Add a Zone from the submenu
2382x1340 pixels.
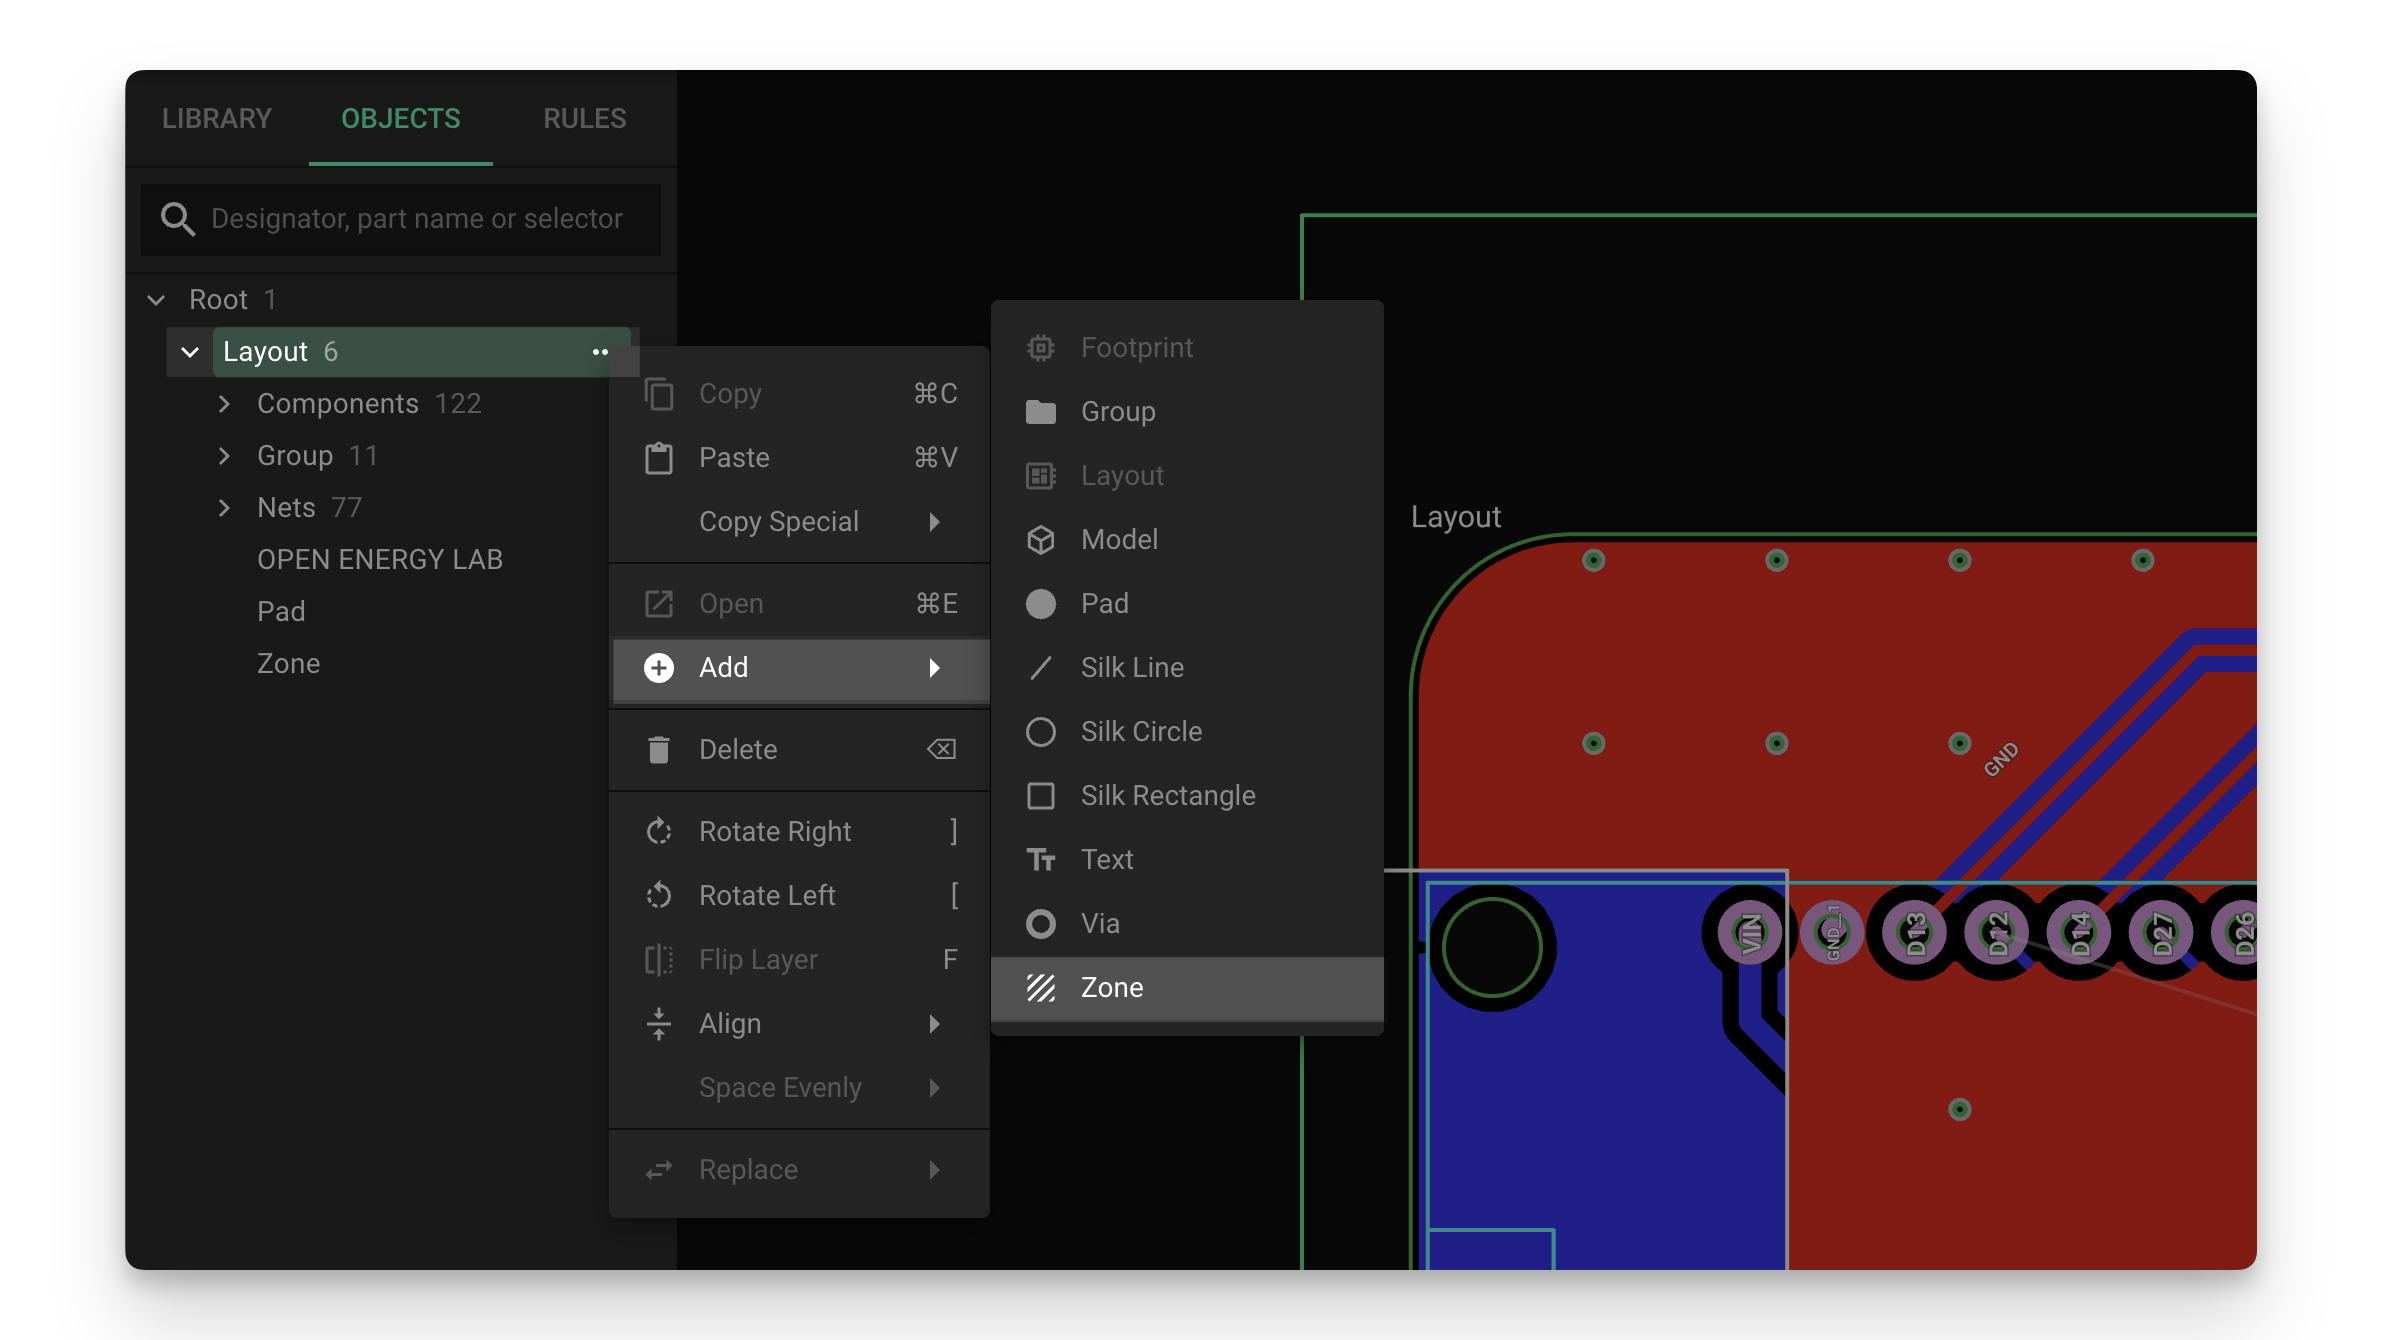point(1187,988)
